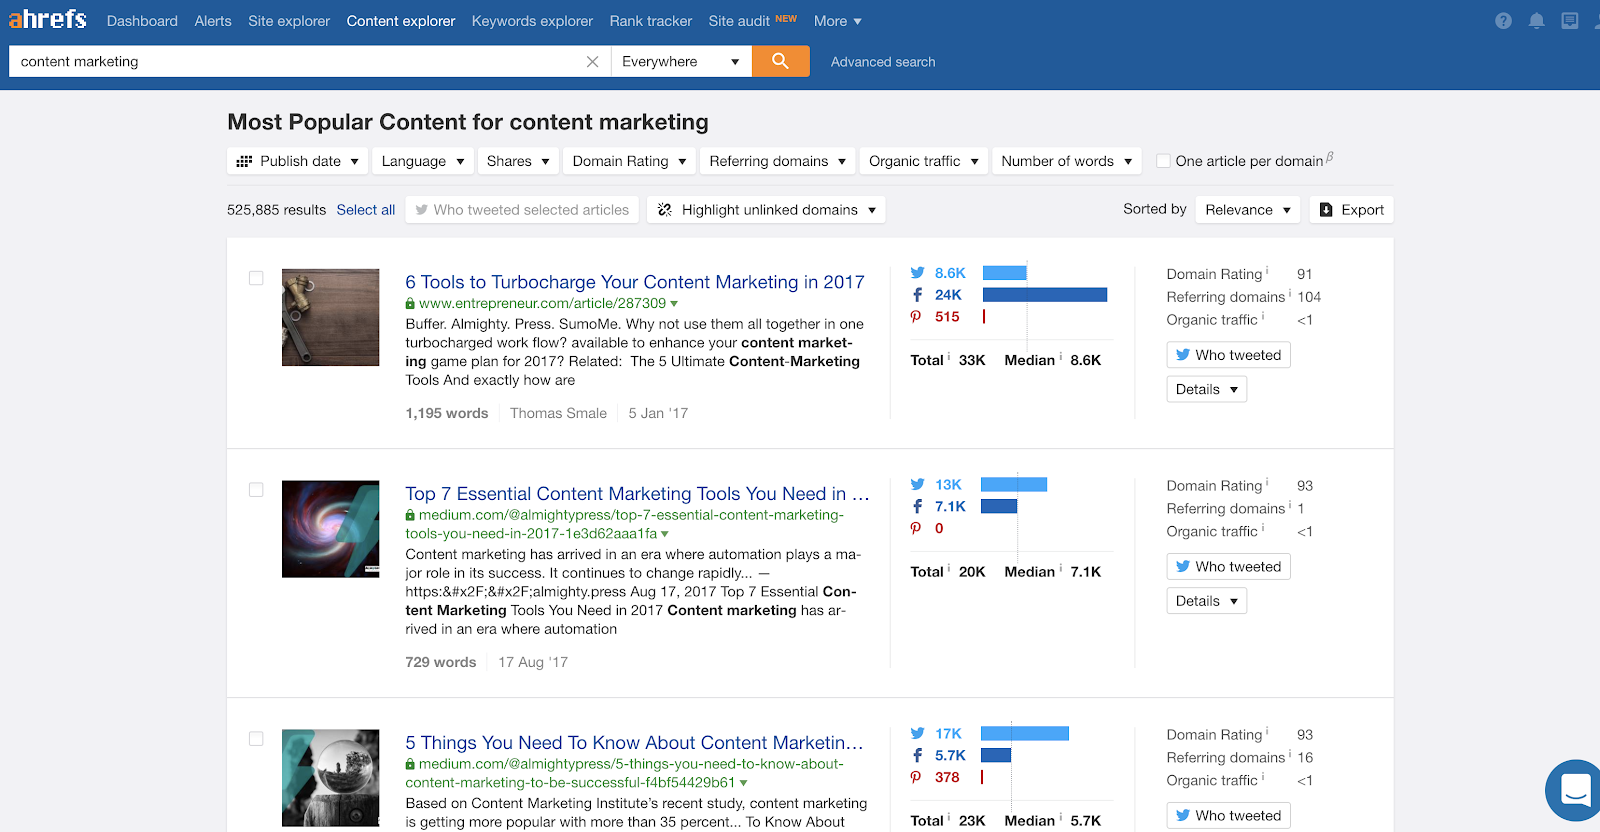Click Select all results link
Screen dimensions: 1600x832
365,210
